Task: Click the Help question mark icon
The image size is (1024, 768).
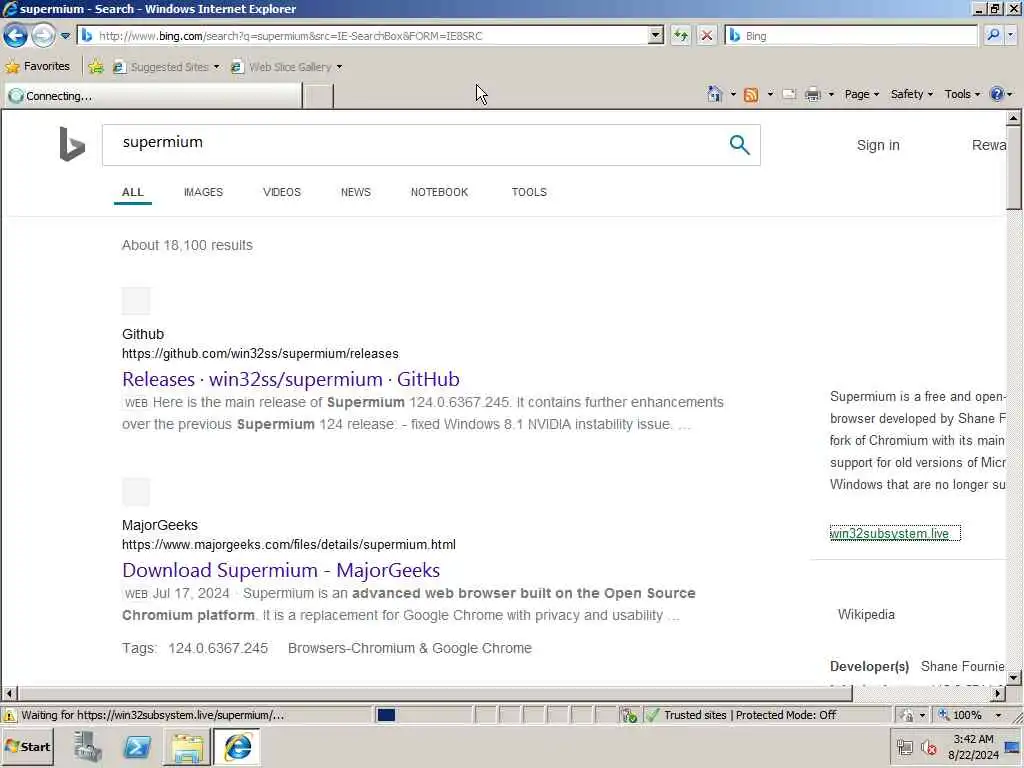Action: pos(997,94)
